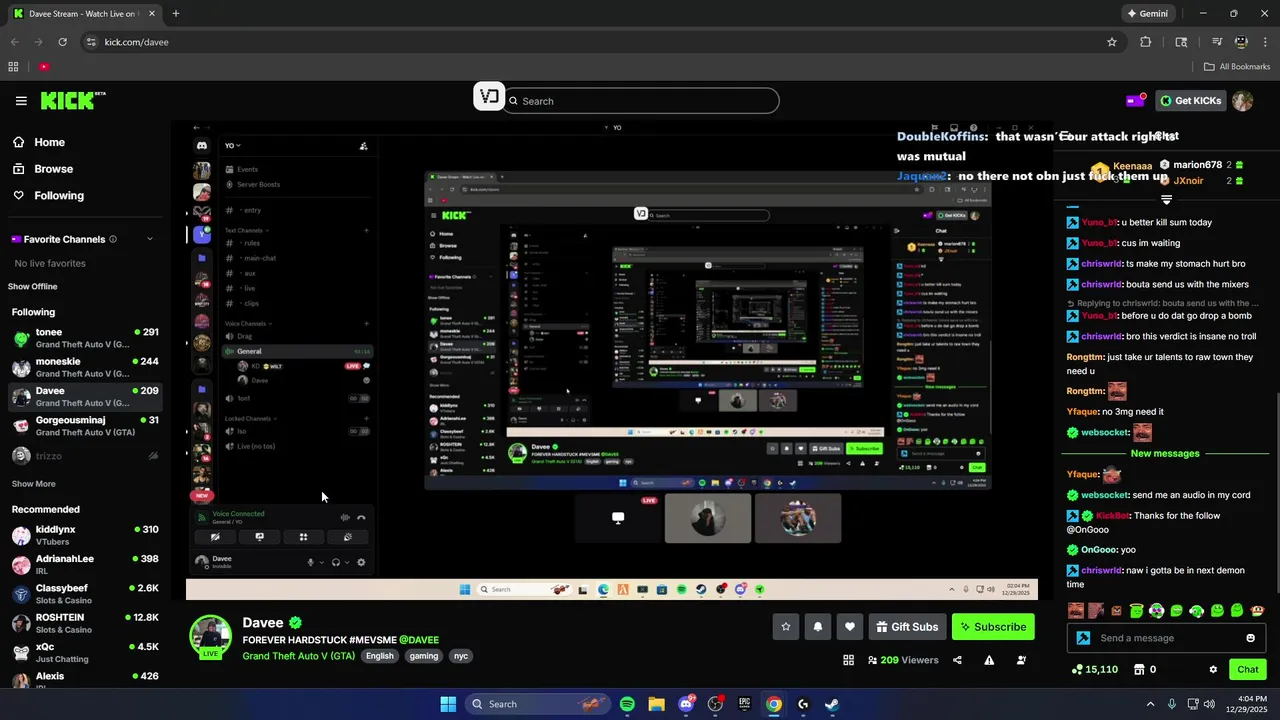This screenshot has height=720, width=1280.
Task: Open the YouTube bookmark icon
Action: [44, 67]
